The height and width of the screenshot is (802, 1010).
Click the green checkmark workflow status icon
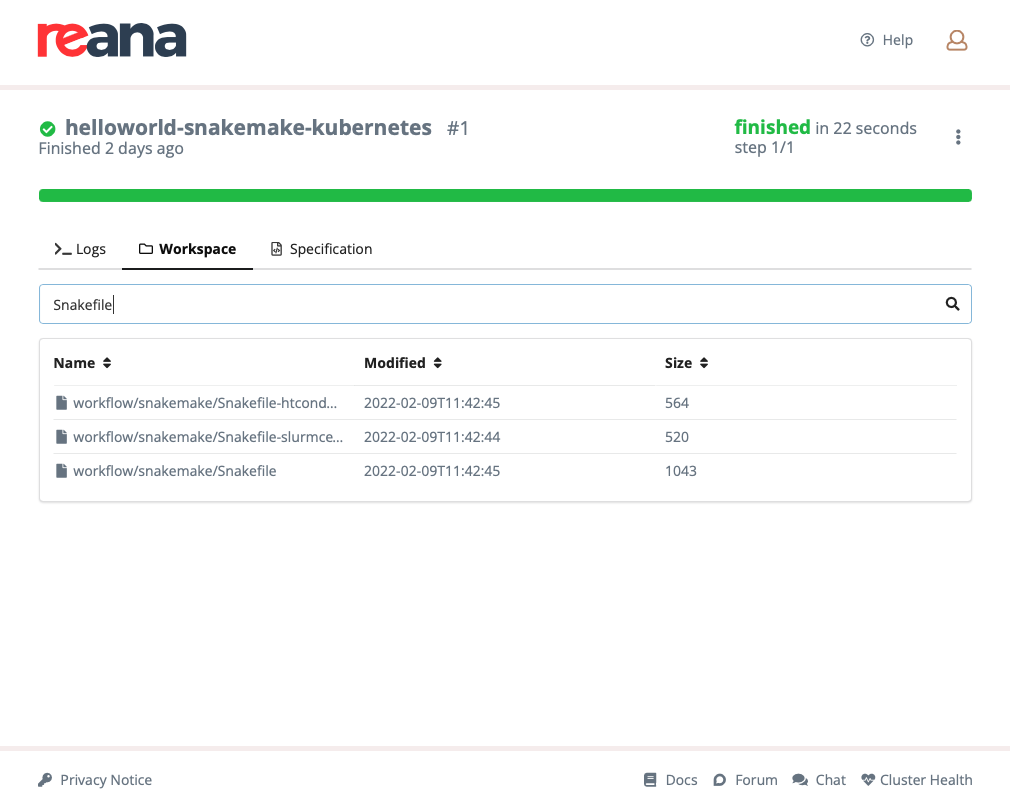tap(47, 128)
